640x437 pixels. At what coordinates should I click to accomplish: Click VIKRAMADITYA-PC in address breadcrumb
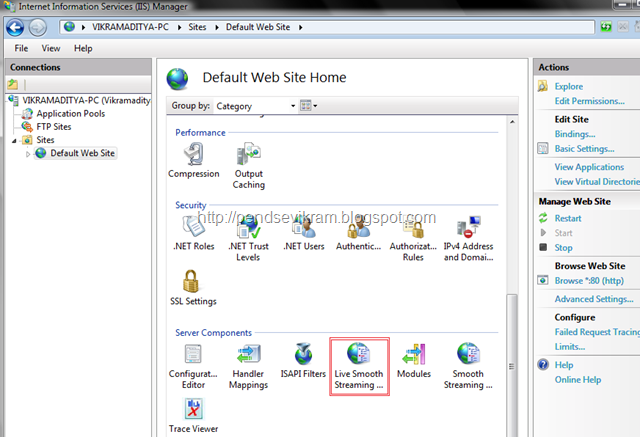point(130,27)
